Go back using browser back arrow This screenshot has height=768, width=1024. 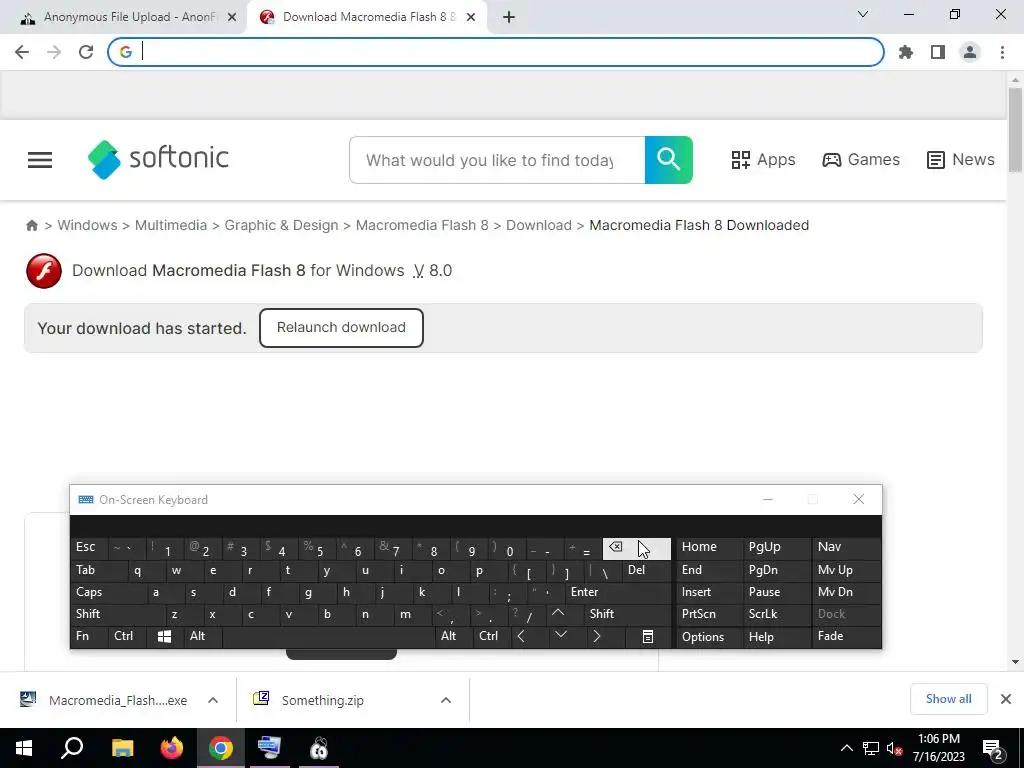click(22, 52)
